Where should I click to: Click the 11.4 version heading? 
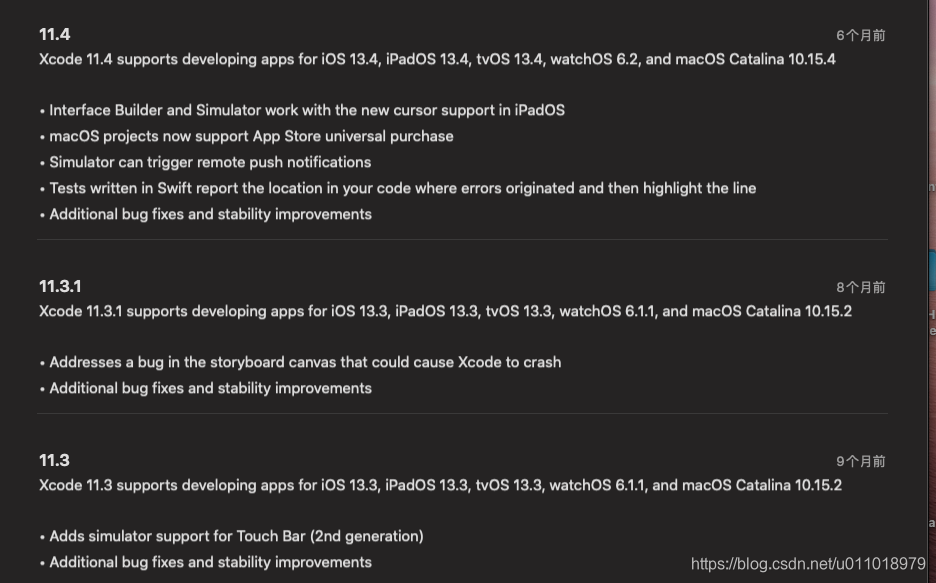[54, 35]
